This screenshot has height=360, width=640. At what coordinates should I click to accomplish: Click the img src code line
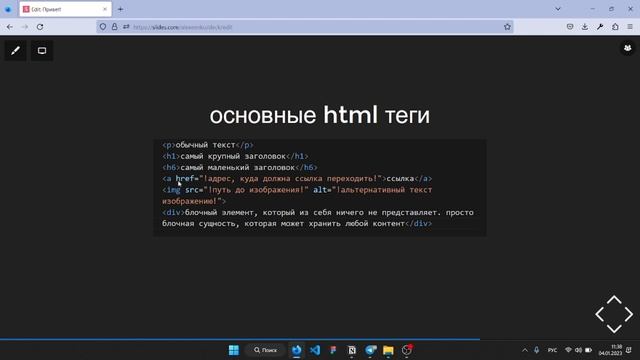pos(297,196)
